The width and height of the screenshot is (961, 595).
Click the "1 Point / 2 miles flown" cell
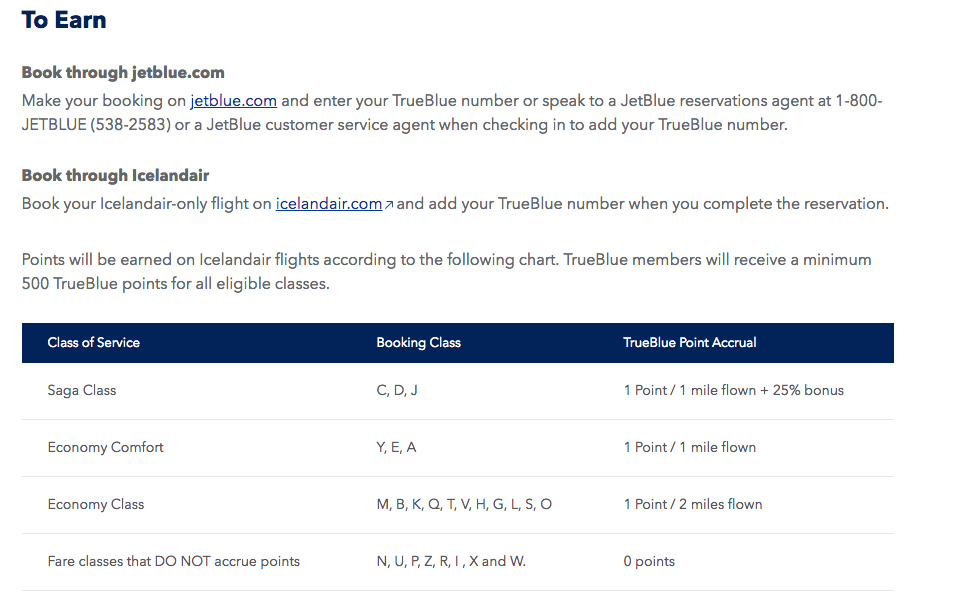tap(692, 504)
